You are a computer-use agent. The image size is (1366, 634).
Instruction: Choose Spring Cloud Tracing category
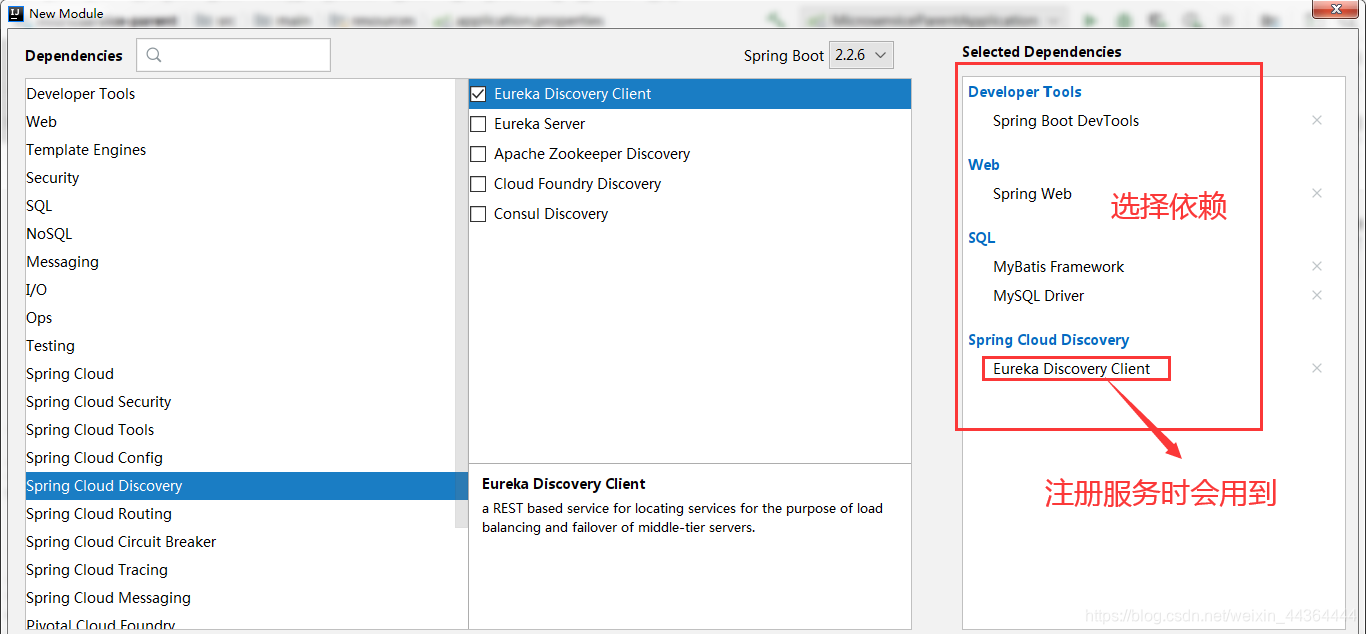click(x=240, y=570)
